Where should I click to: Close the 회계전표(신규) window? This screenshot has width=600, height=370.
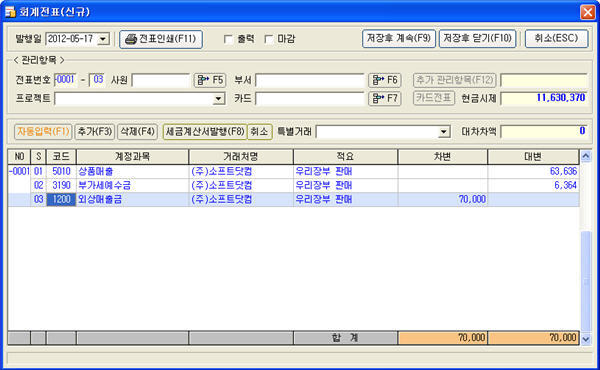pos(588,12)
